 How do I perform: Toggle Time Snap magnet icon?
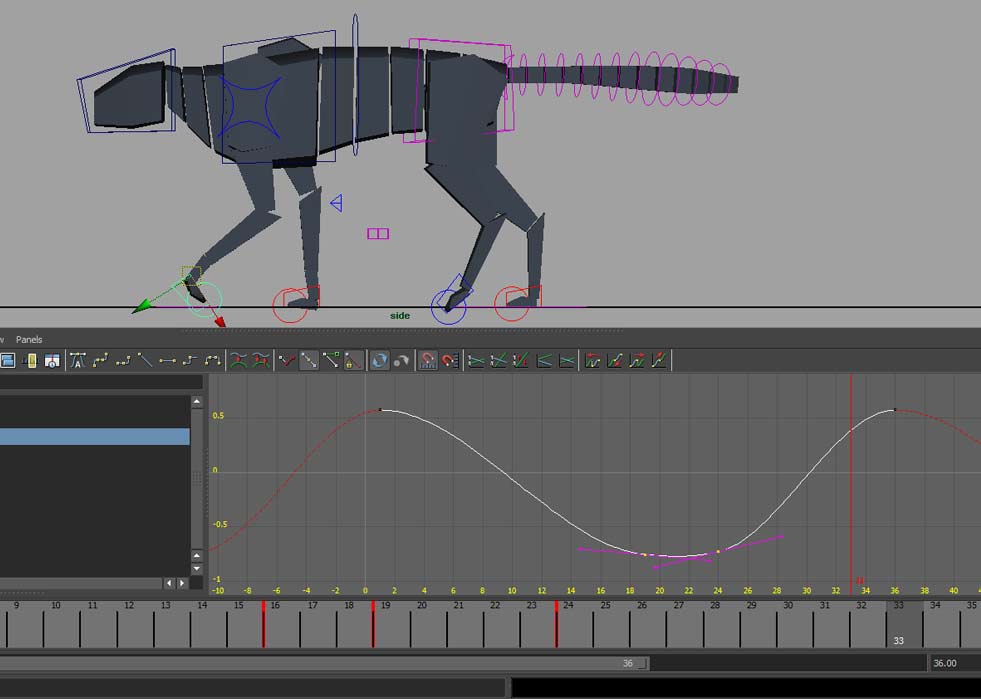(427, 360)
